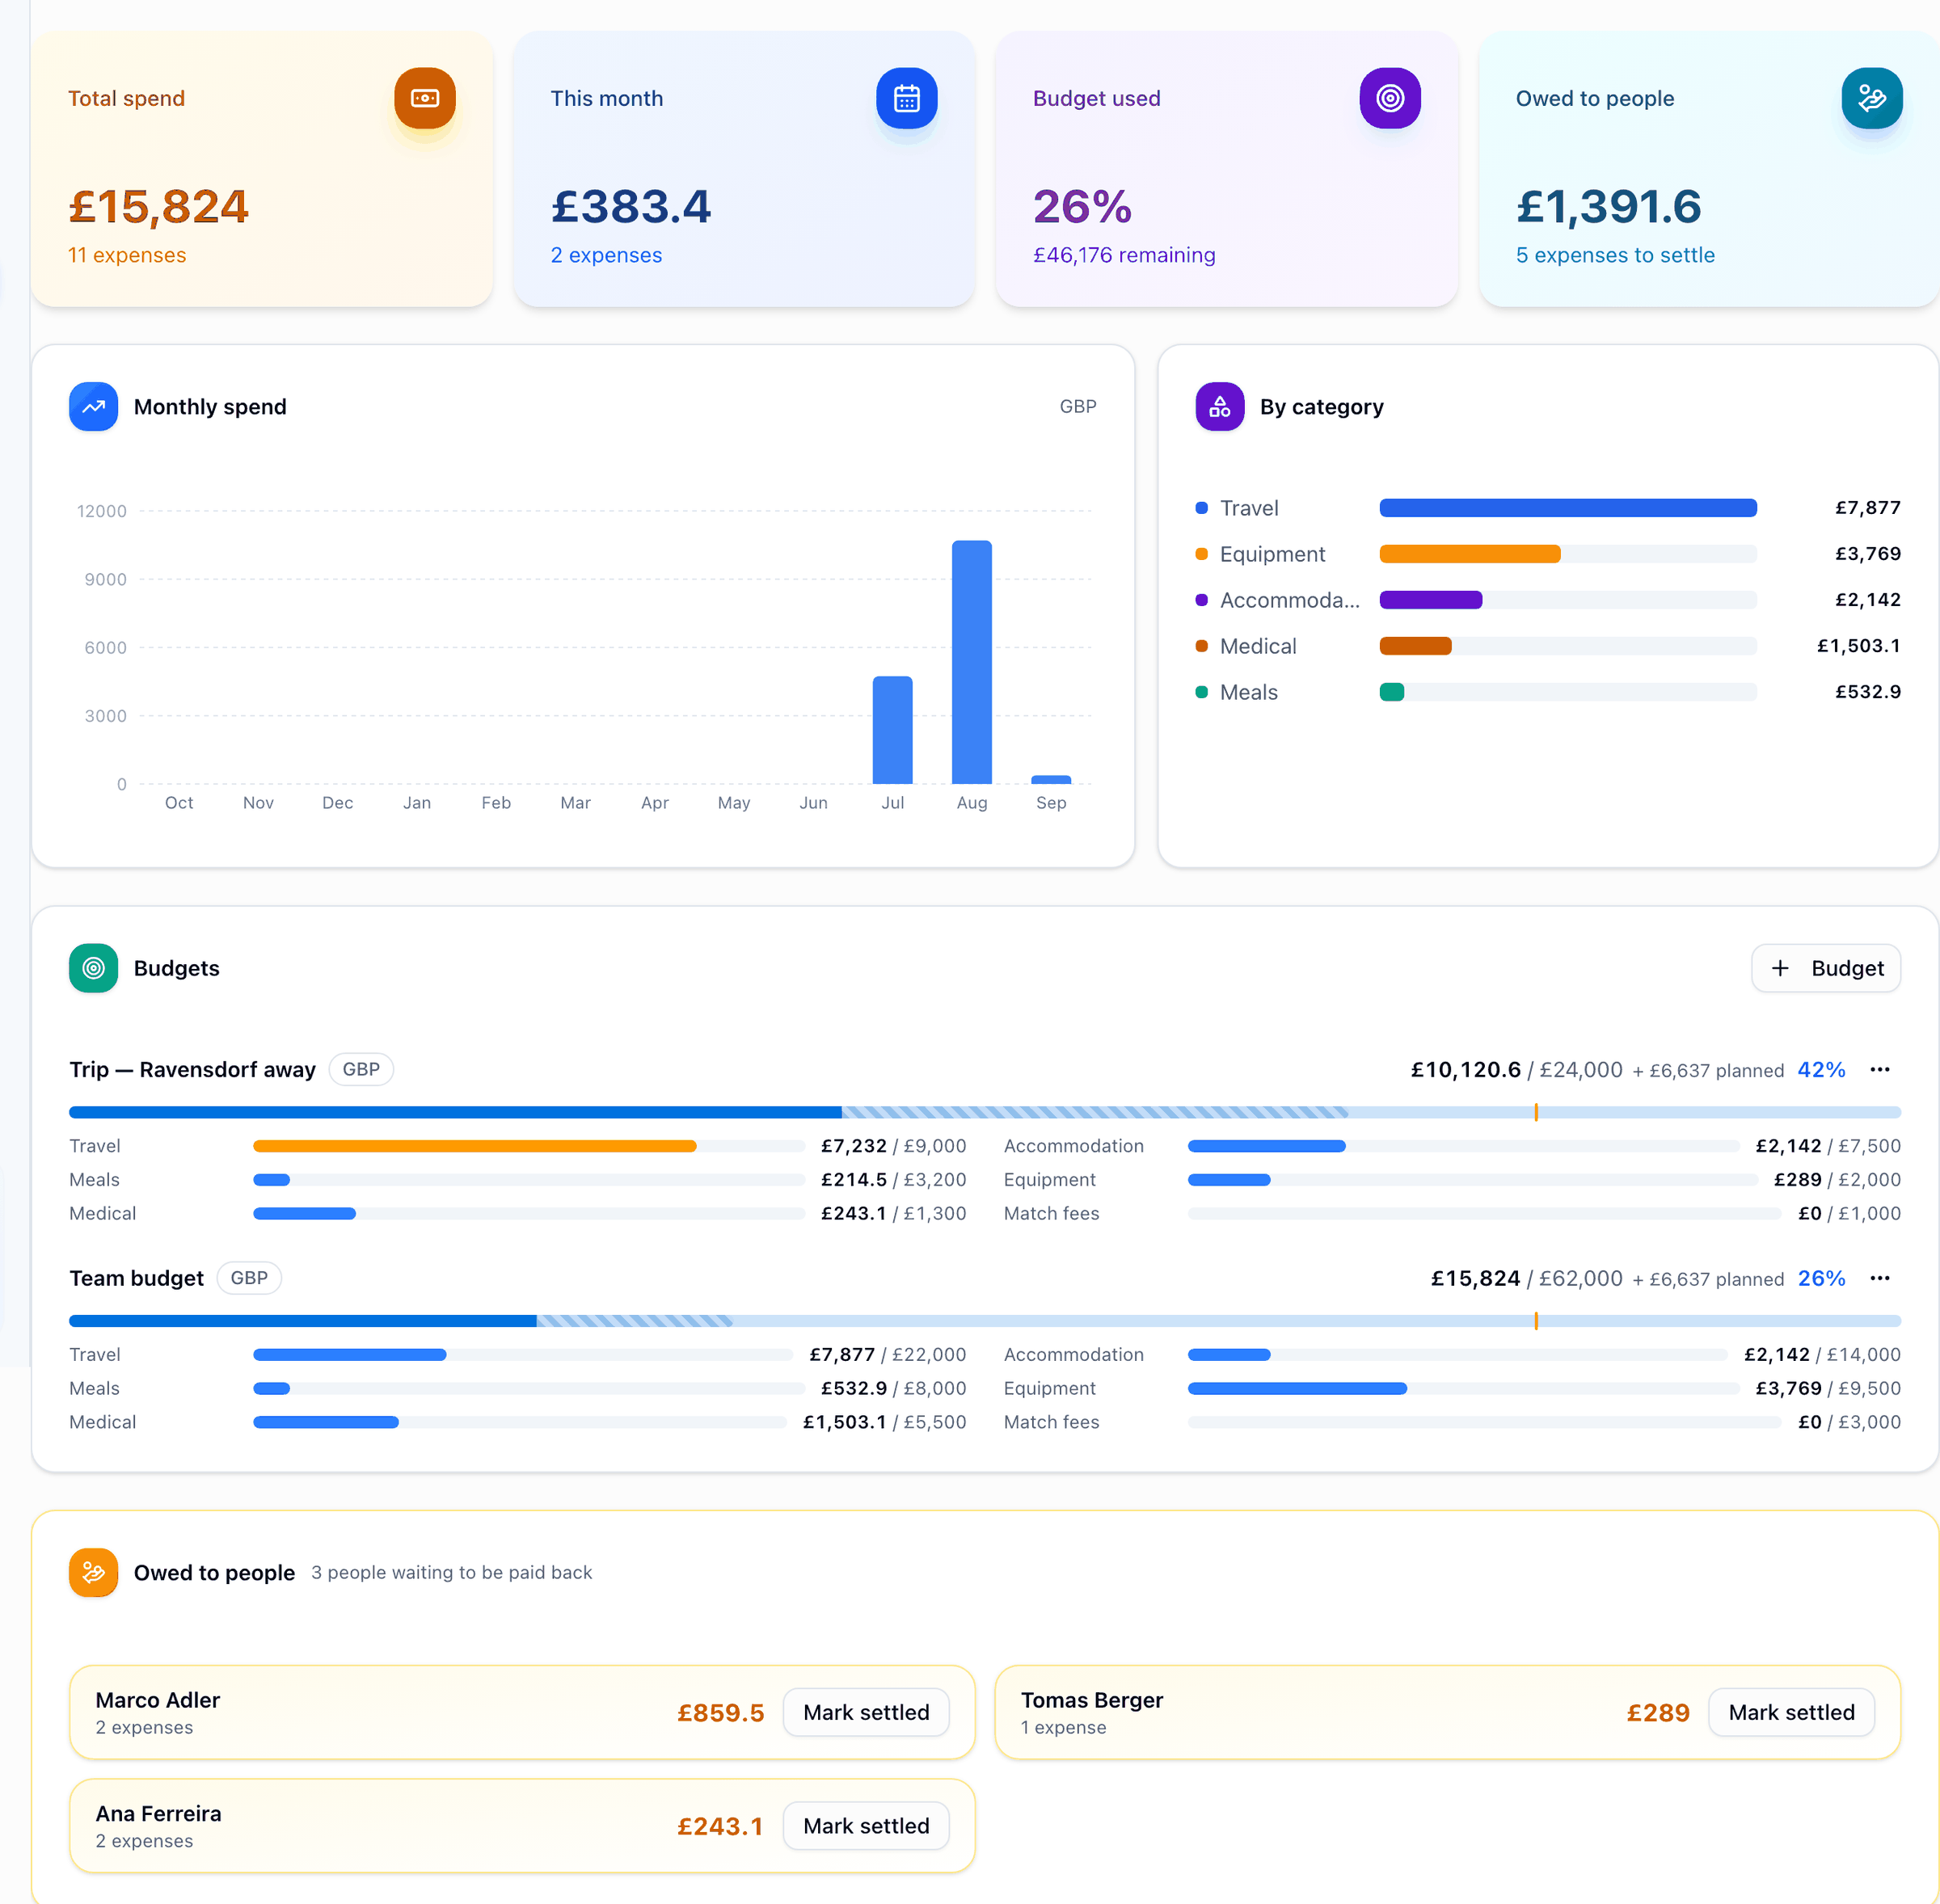Click the 42% label on Trip budget
Viewport: 1940px width, 1904px height.
(1822, 1070)
